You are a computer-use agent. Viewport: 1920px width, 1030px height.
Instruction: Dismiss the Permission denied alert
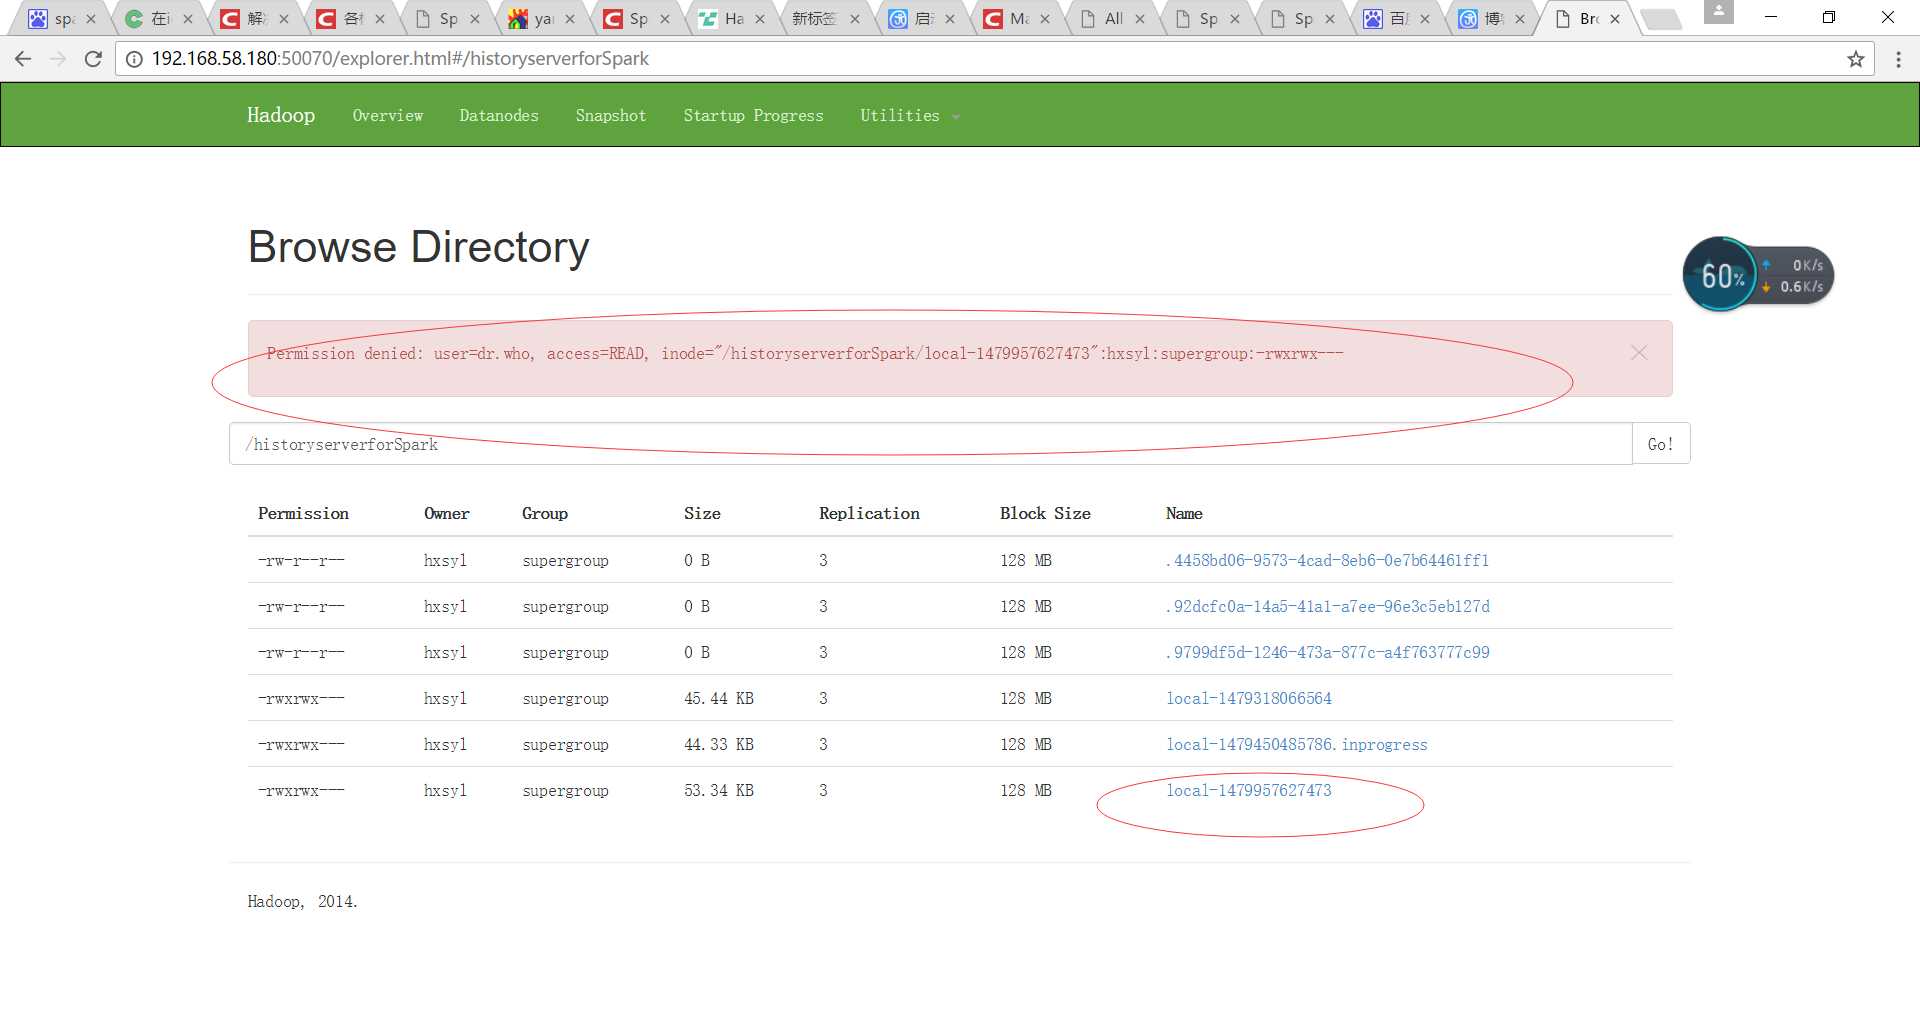coord(1639,353)
